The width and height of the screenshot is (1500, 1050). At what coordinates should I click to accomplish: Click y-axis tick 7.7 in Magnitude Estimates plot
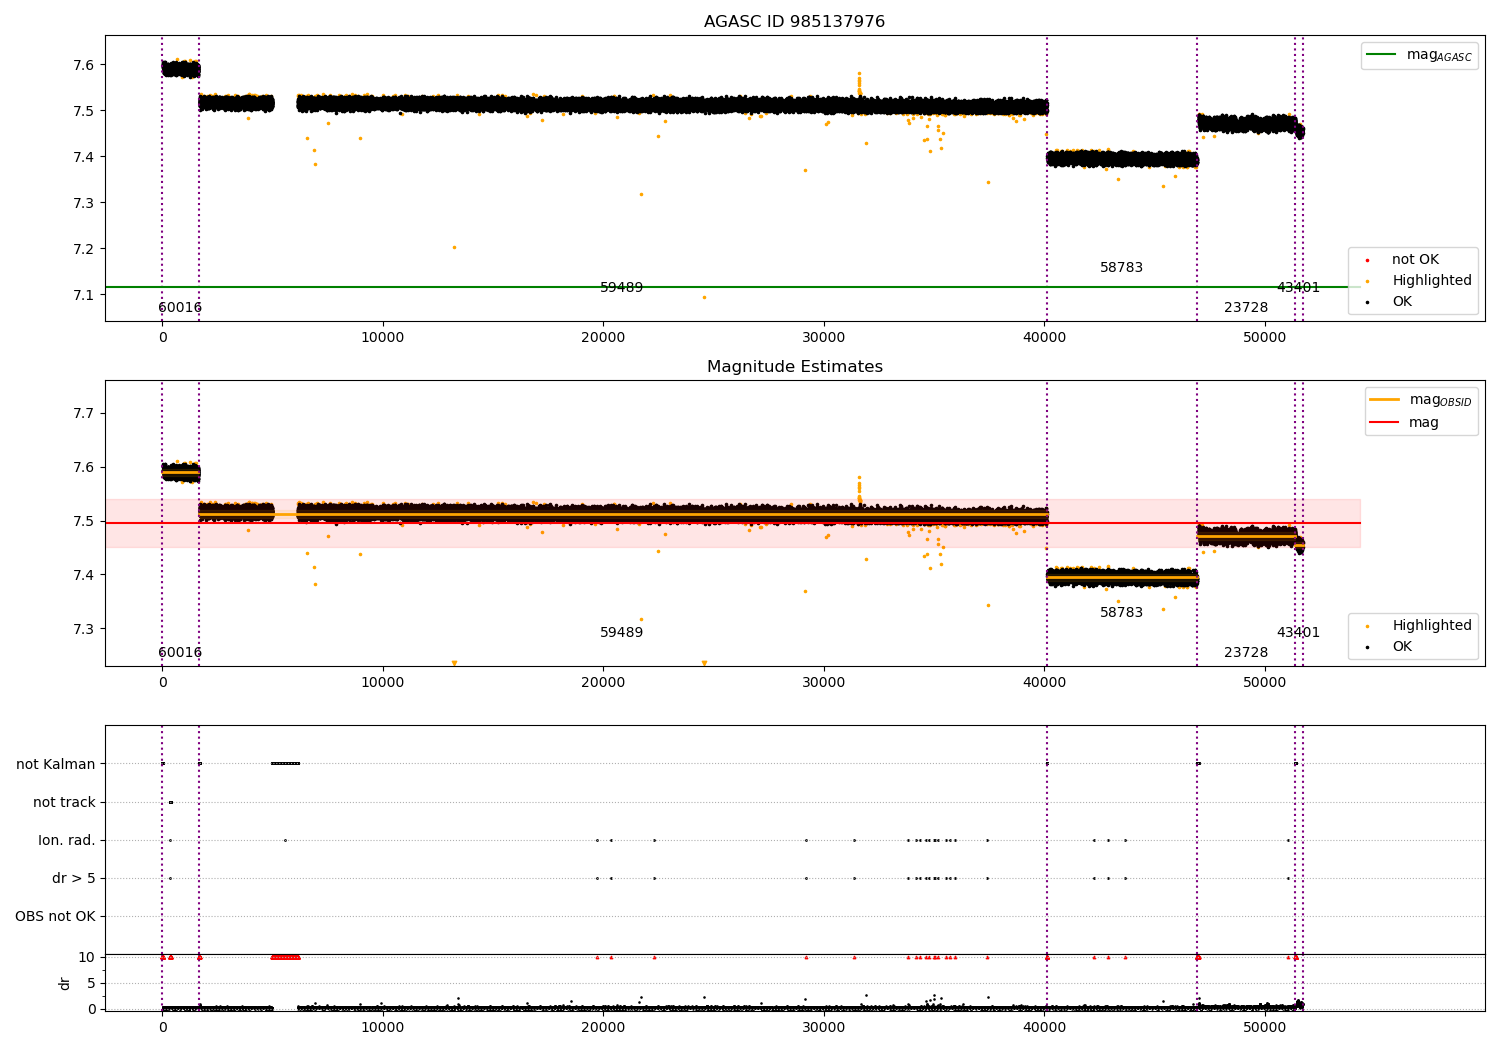tap(83, 414)
